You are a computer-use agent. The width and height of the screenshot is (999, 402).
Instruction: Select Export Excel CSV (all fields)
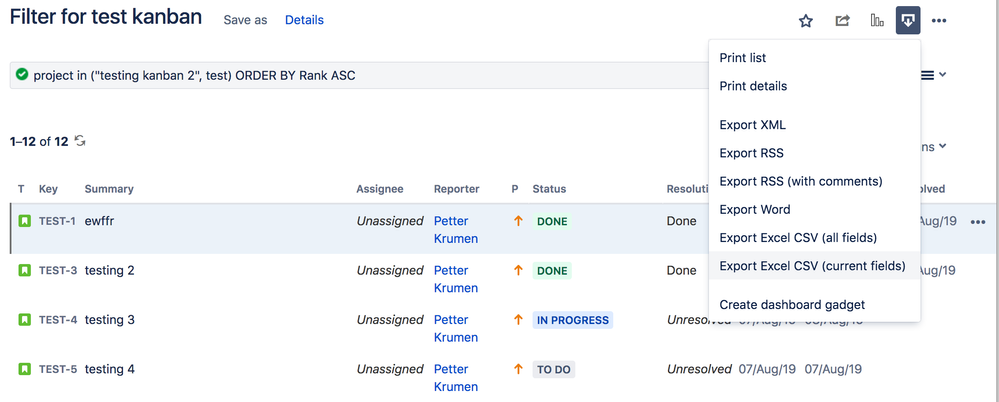coord(814,238)
